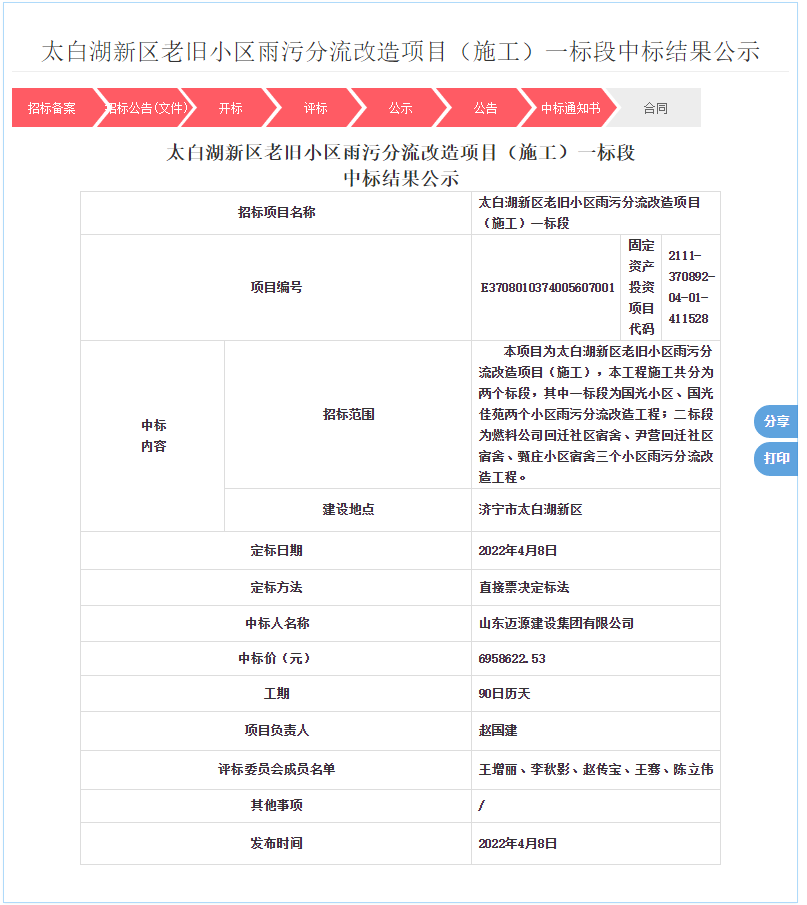
Task: Switch to the 评标 step
Action: coord(316,108)
